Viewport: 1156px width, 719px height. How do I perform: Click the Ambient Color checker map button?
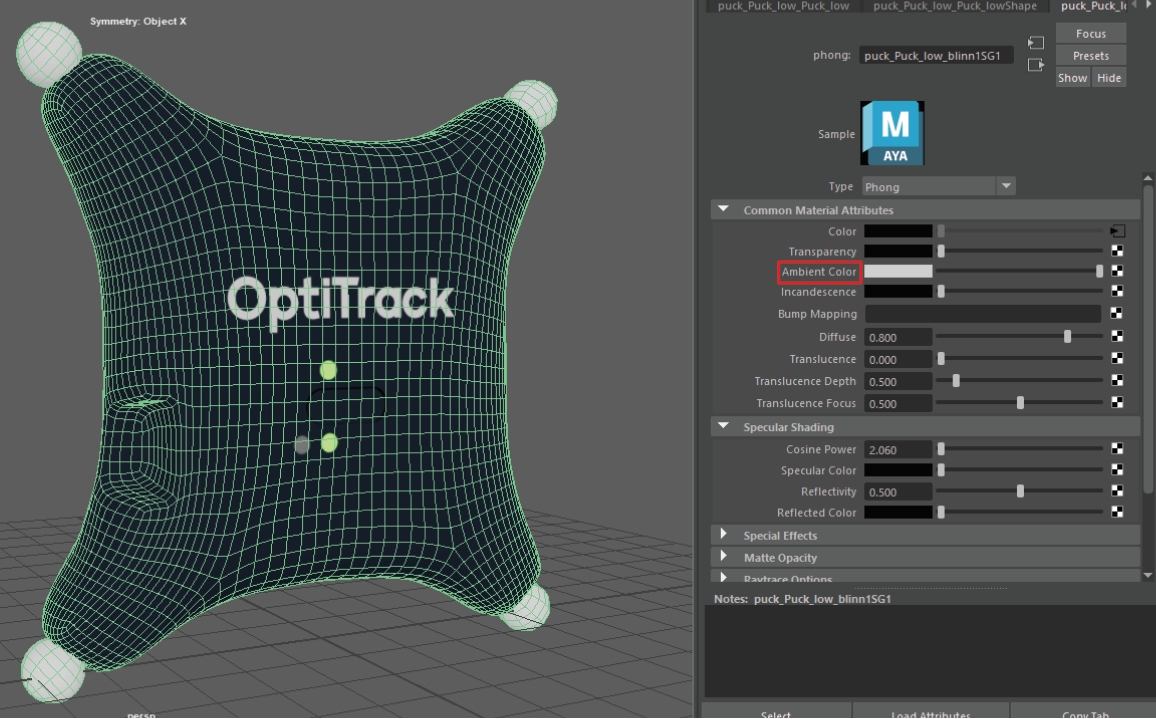point(1117,271)
